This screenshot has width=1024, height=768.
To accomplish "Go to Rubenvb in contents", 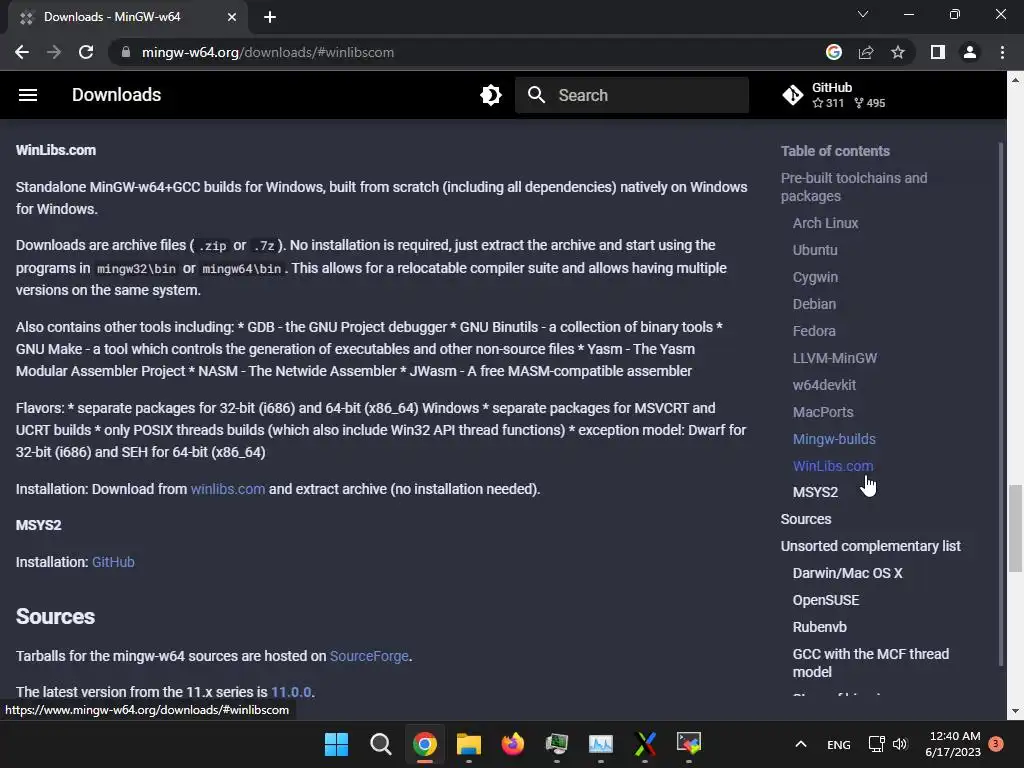I will point(820,628).
